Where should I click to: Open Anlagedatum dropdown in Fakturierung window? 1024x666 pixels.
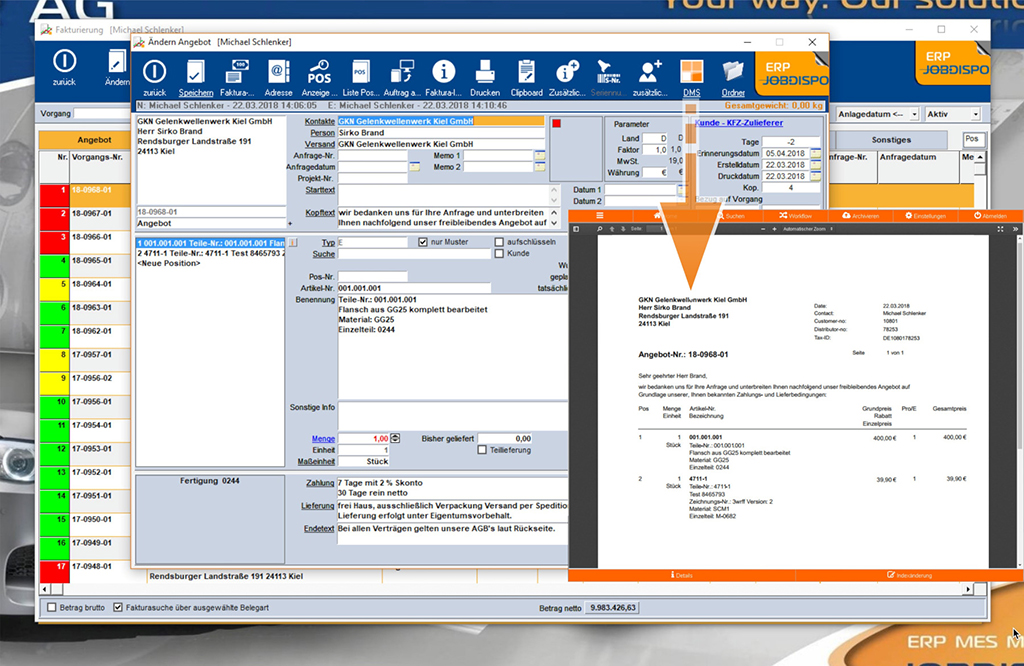(x=914, y=114)
